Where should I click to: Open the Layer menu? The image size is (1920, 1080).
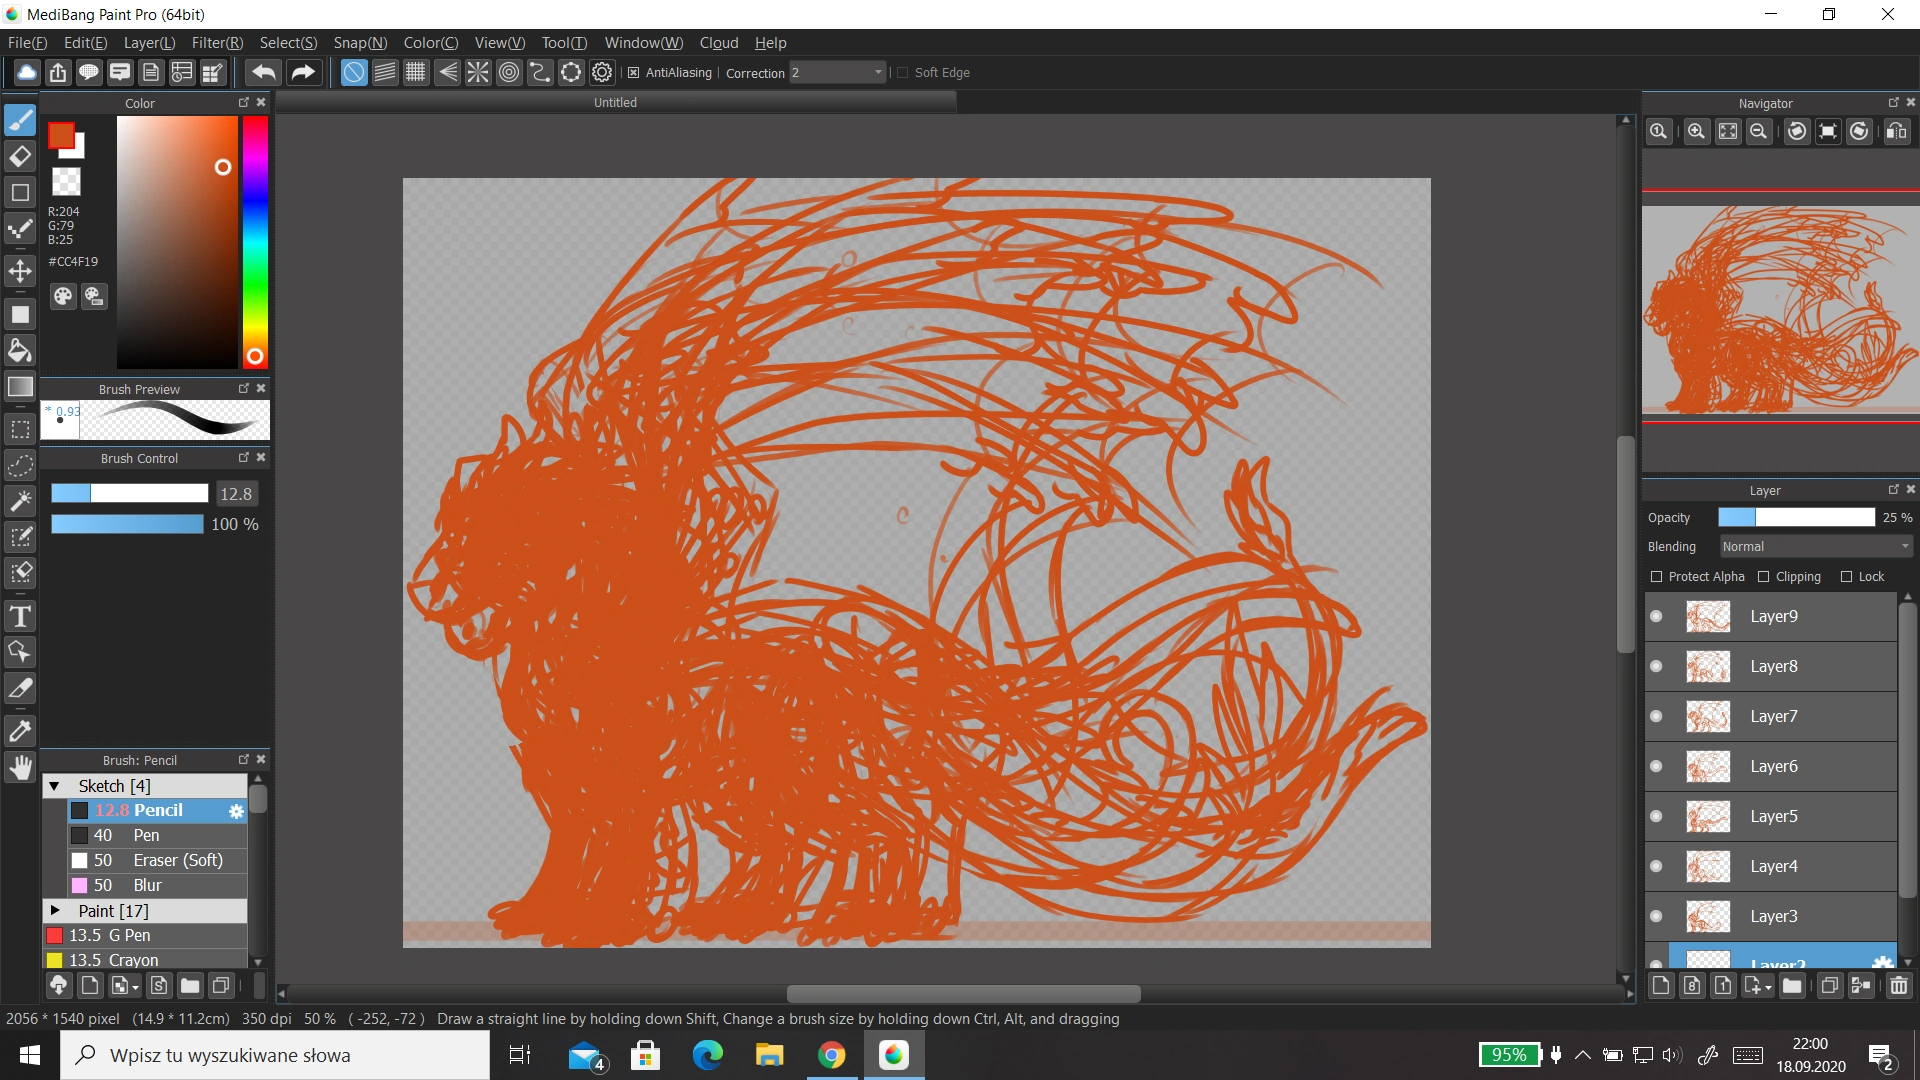pos(148,42)
